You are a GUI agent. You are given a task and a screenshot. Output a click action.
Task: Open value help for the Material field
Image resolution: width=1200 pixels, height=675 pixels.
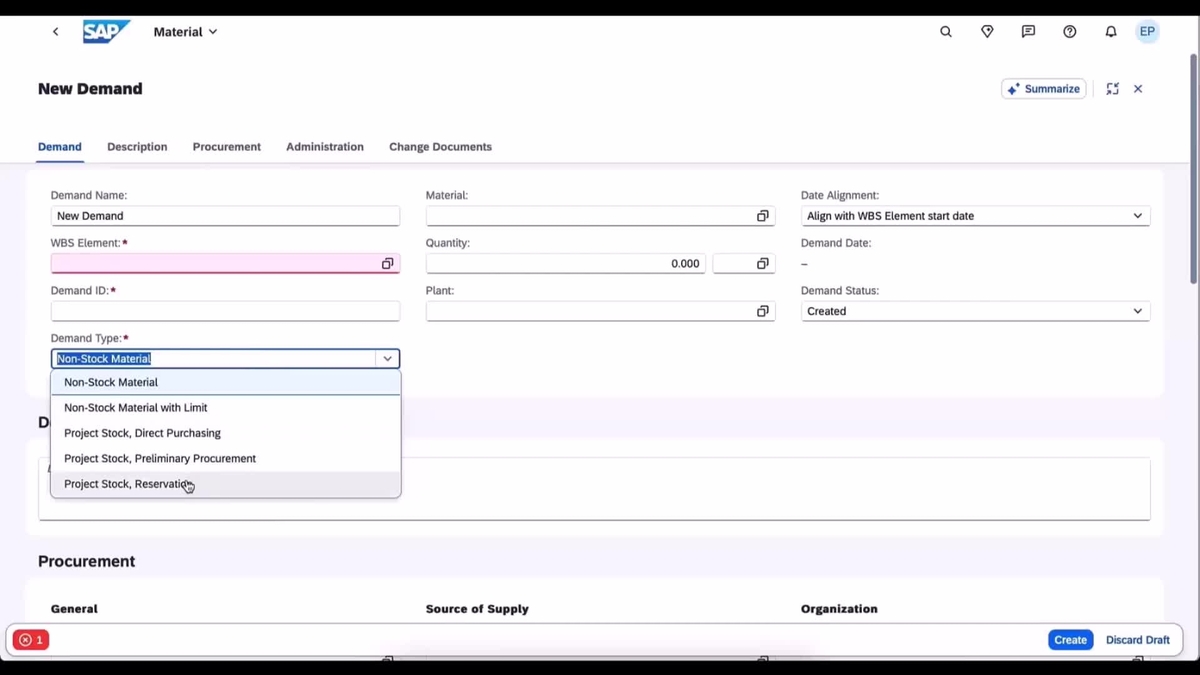click(762, 215)
